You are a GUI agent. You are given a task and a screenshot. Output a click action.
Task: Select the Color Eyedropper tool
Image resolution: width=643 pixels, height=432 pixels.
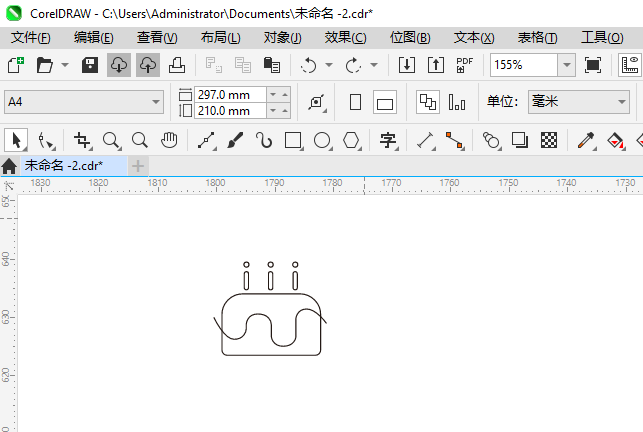(586, 140)
